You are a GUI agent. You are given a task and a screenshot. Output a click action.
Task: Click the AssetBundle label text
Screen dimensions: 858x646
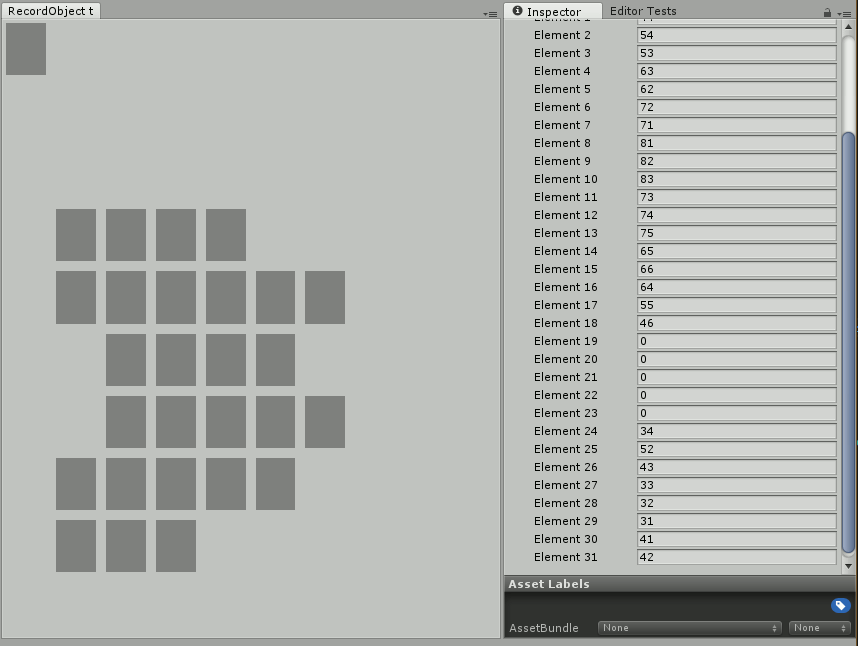(543, 628)
